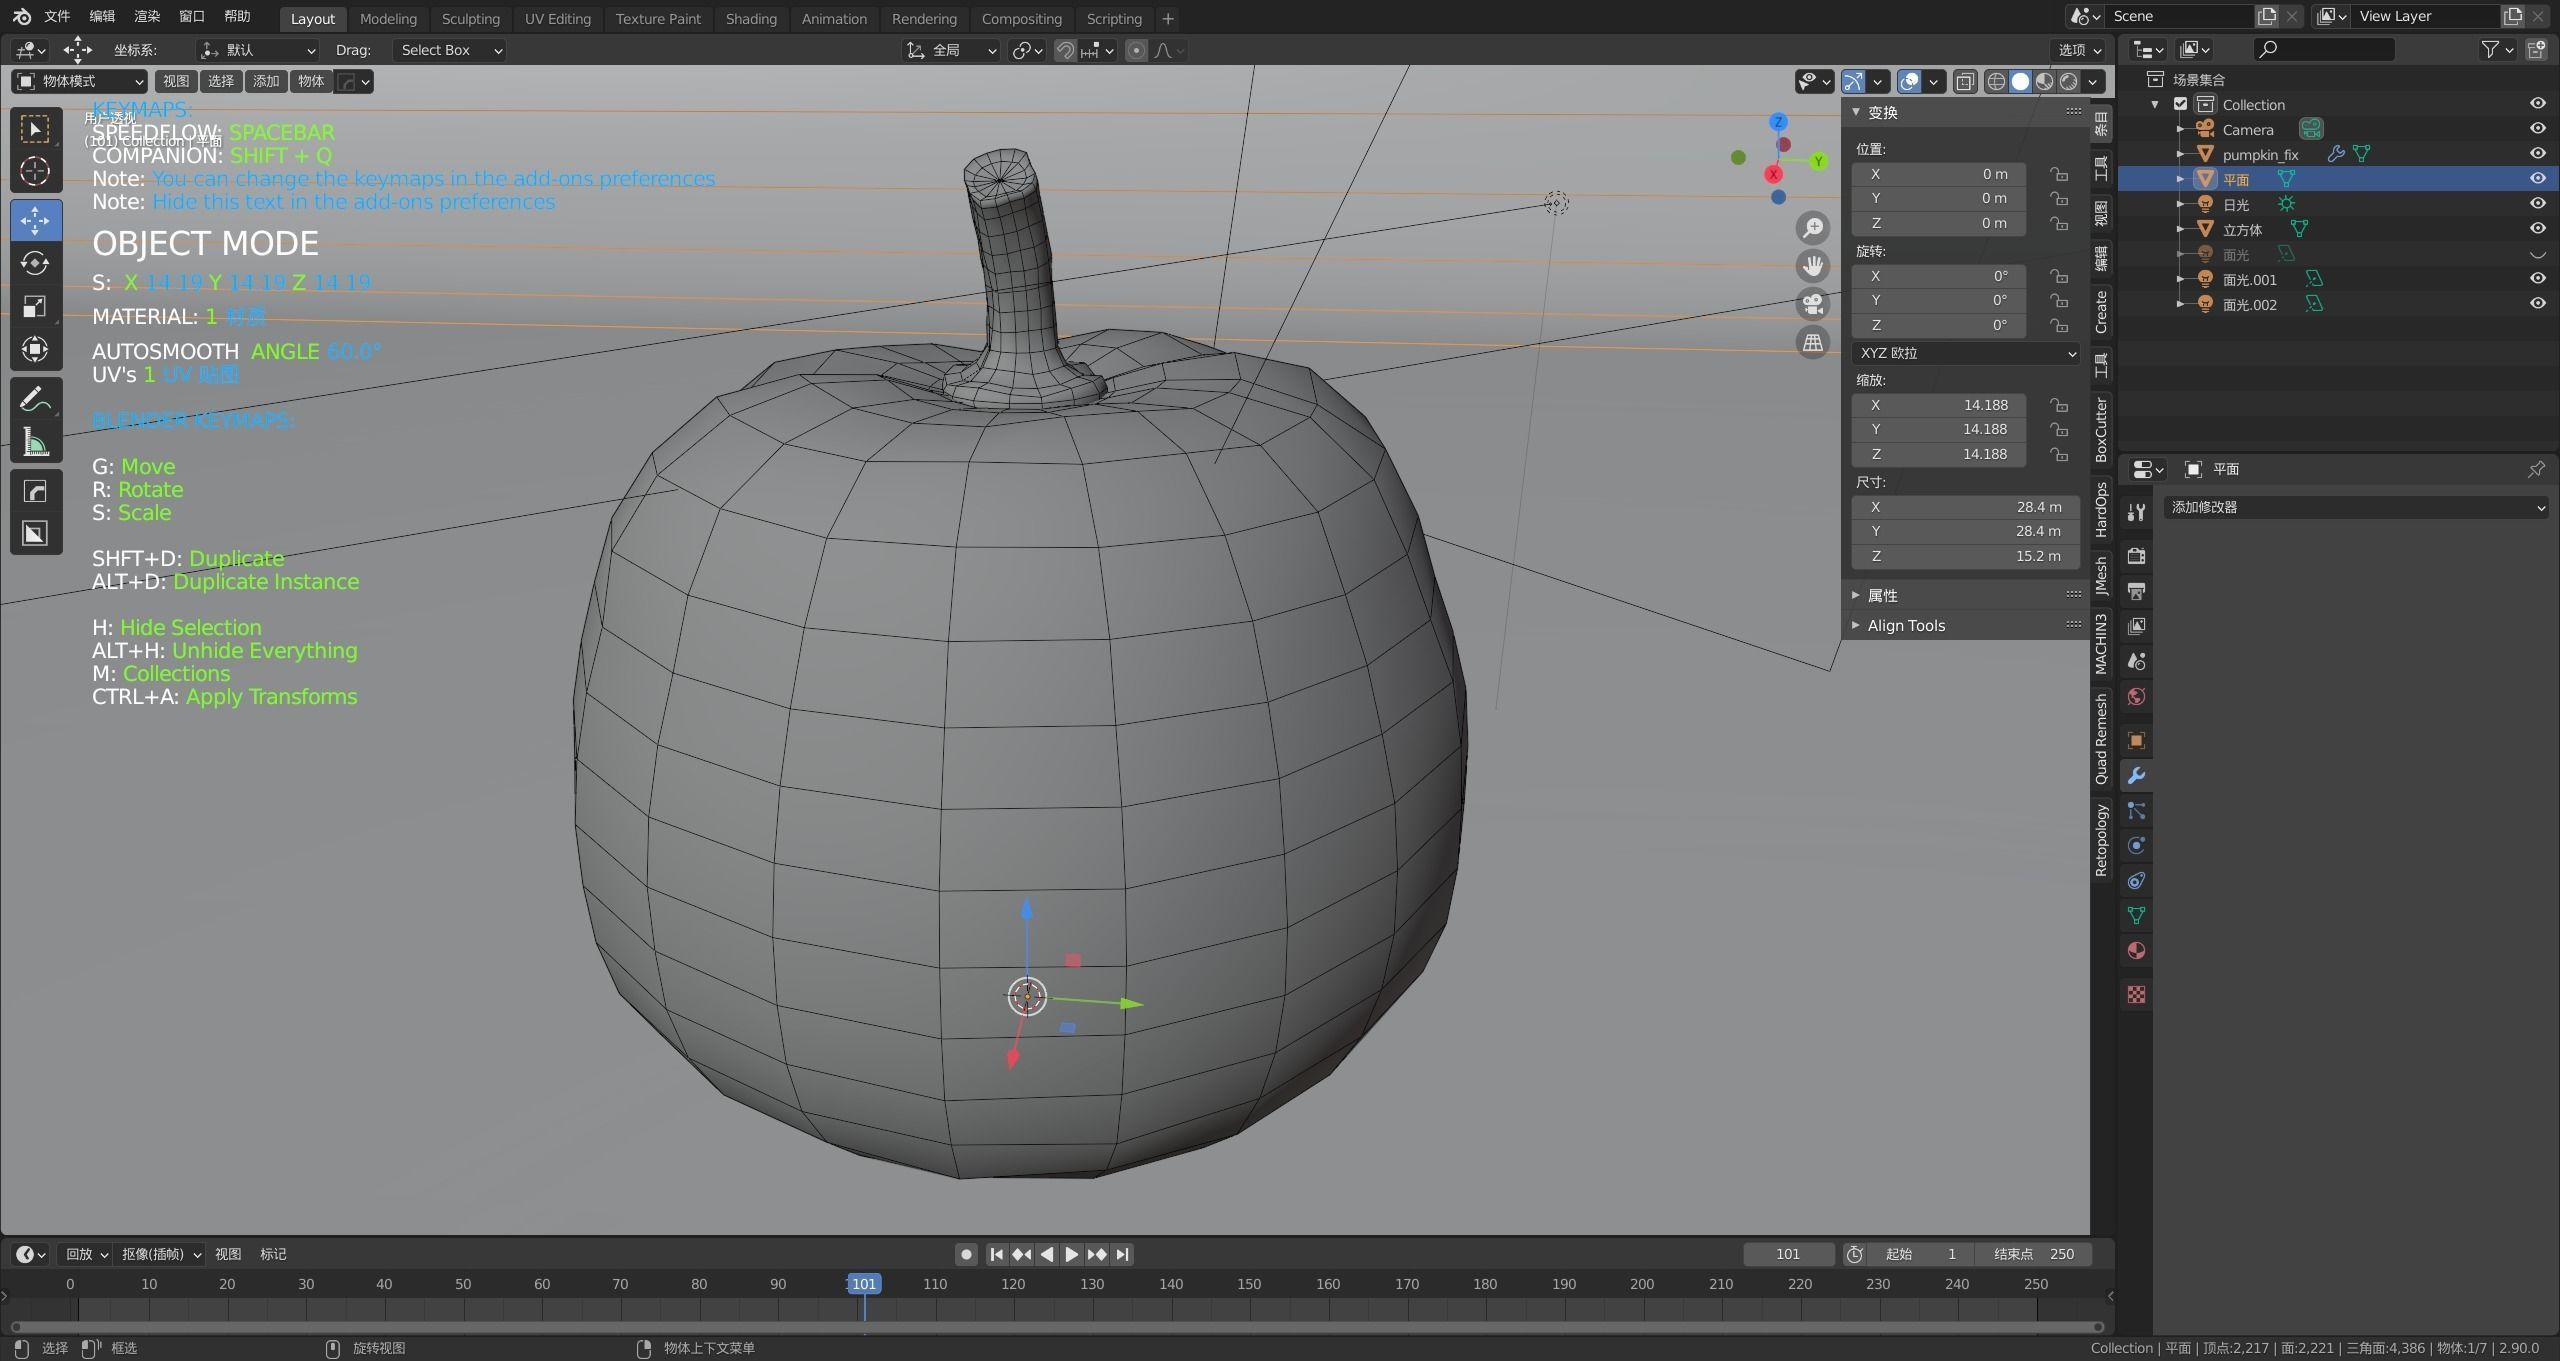Image resolution: width=2560 pixels, height=1361 pixels.
Task: Toggle visibility of 面光.002 light
Action: click(x=2537, y=304)
